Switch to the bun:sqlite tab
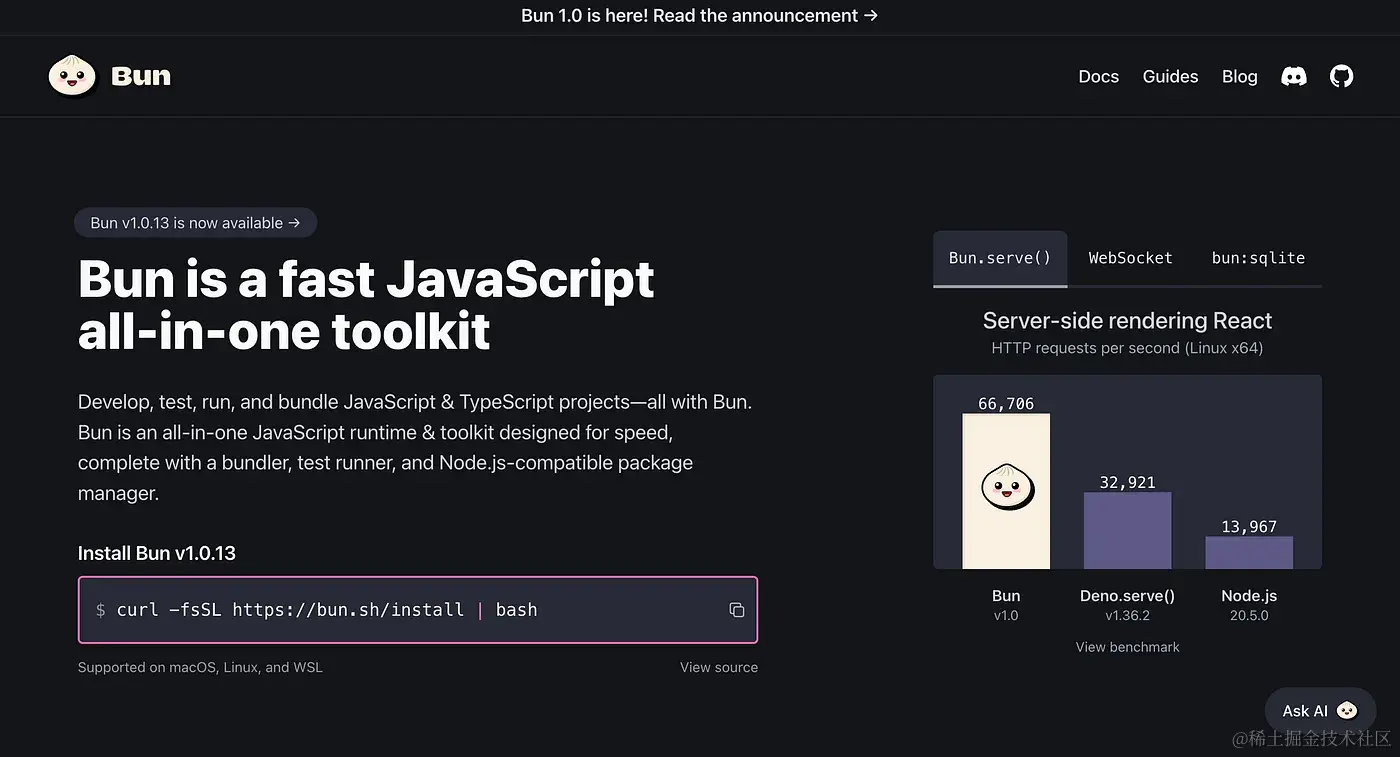The image size is (1400, 757). (x=1258, y=258)
